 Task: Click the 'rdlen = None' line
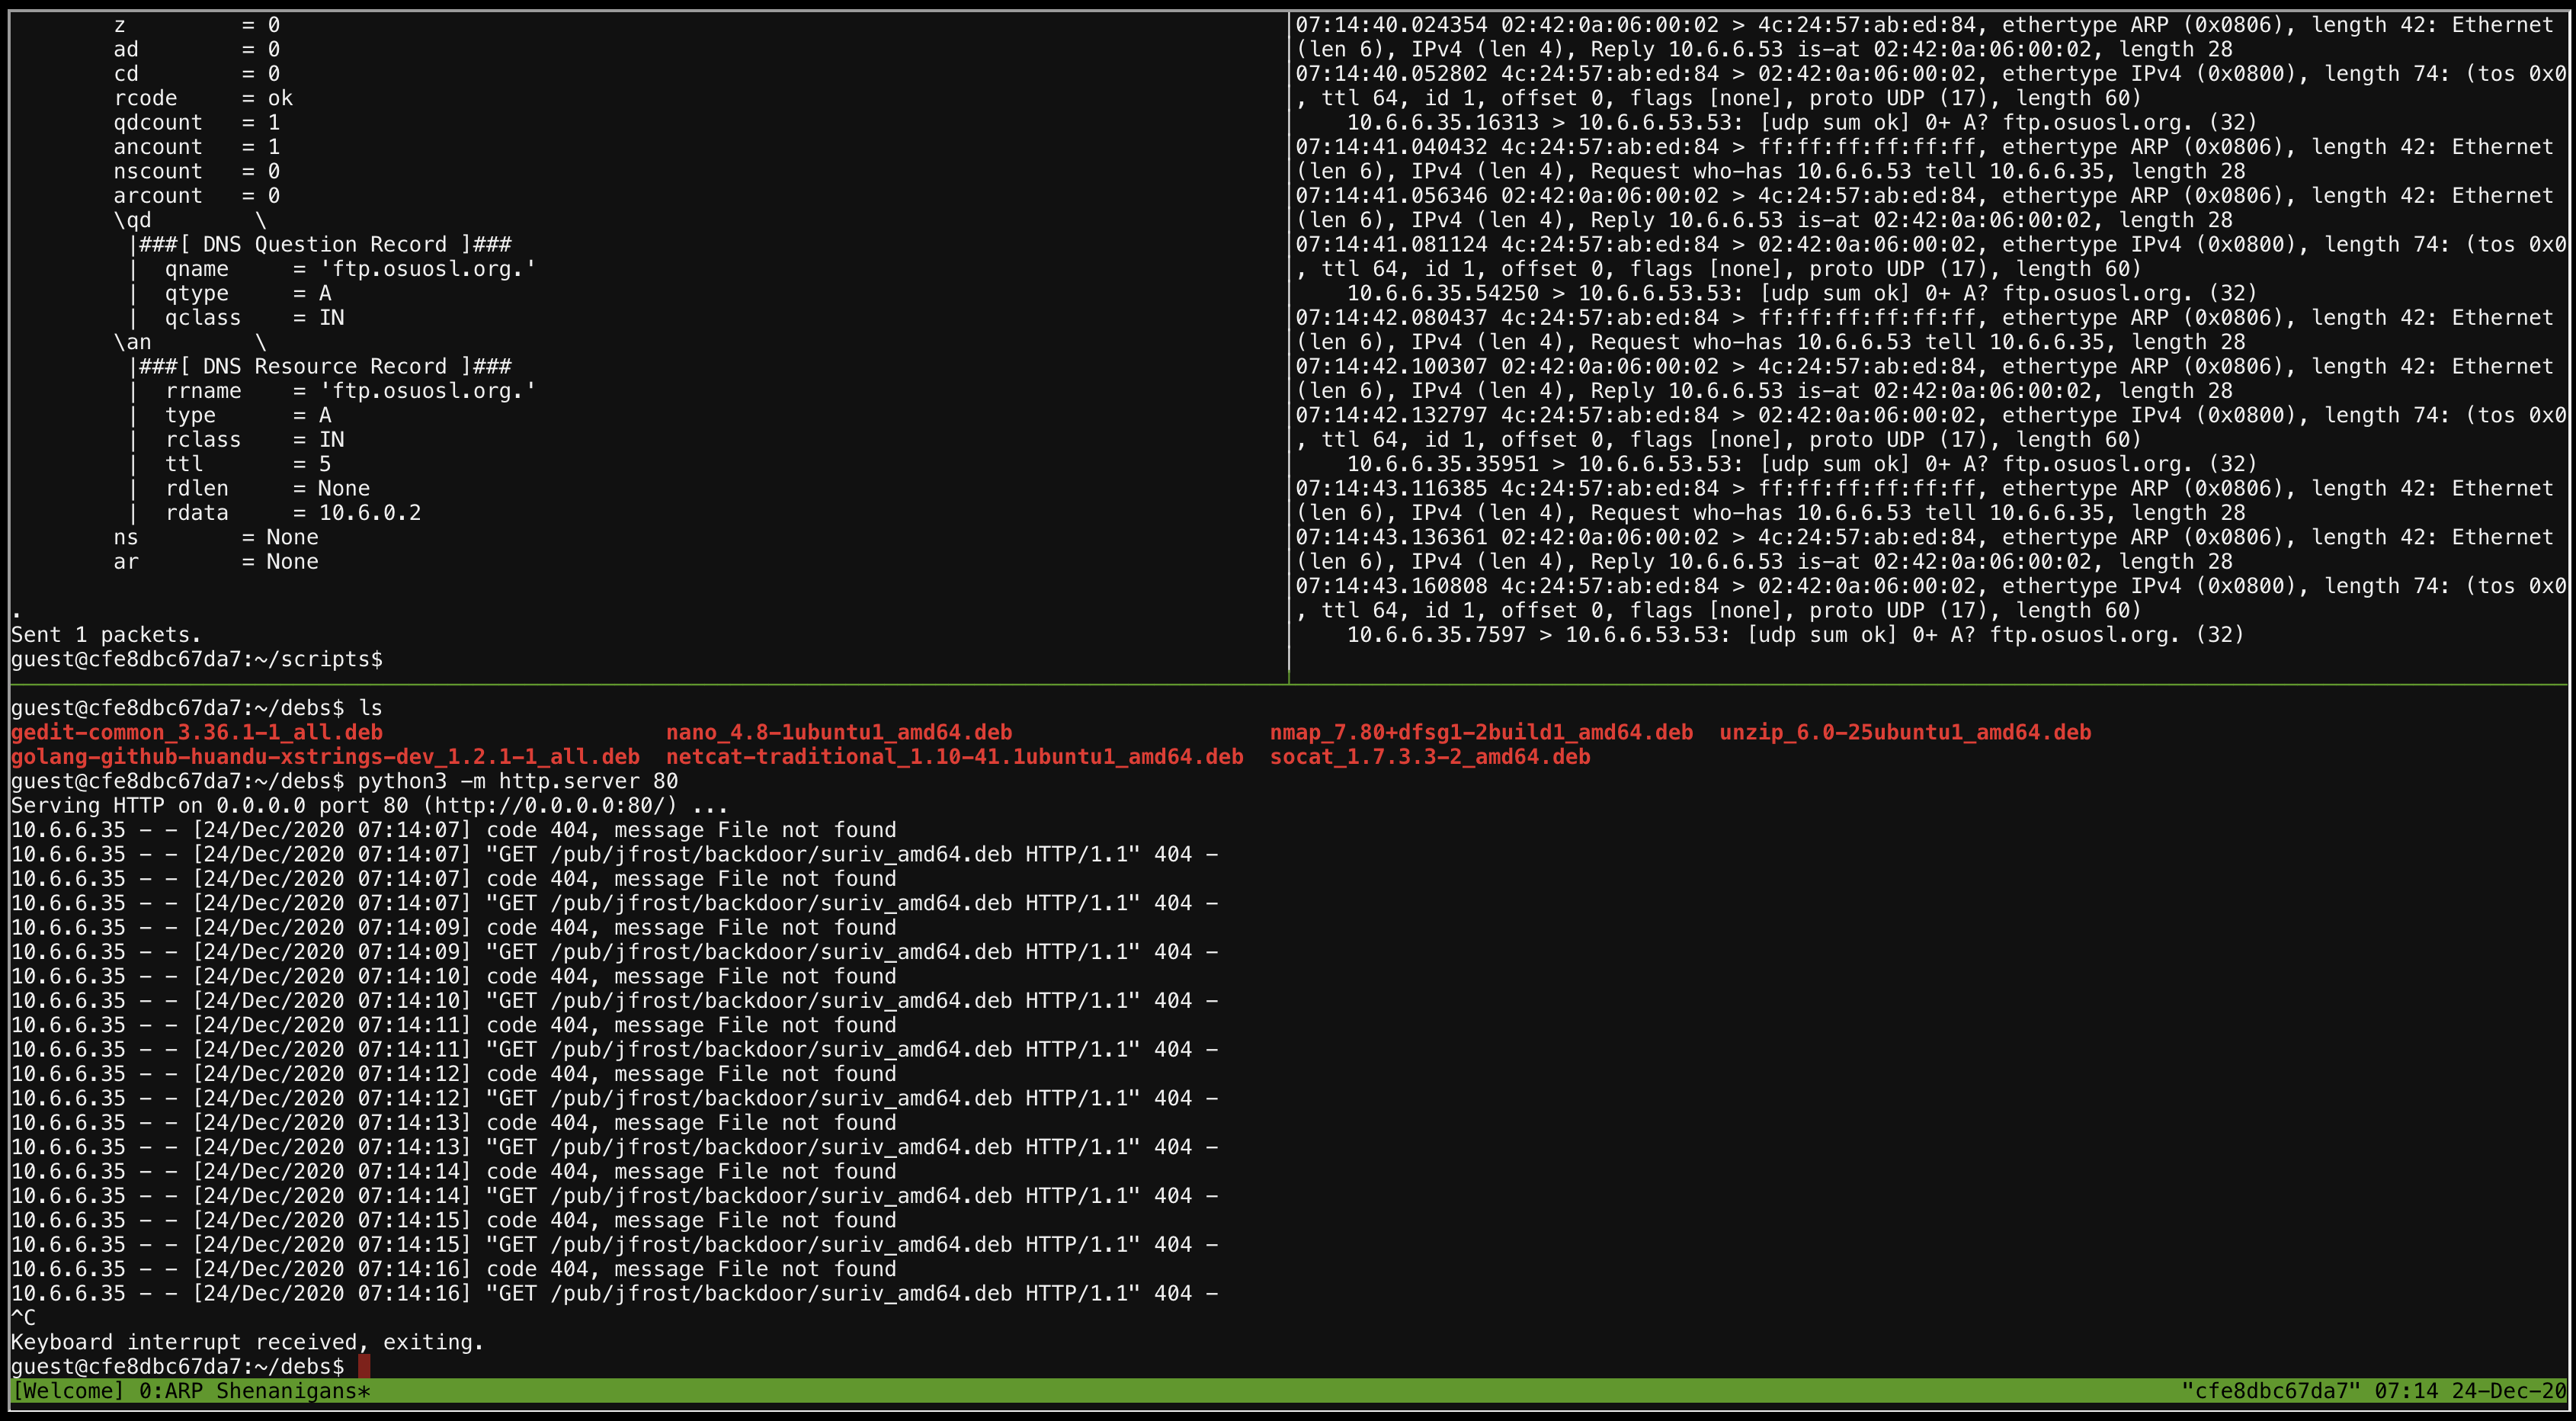coord(267,488)
